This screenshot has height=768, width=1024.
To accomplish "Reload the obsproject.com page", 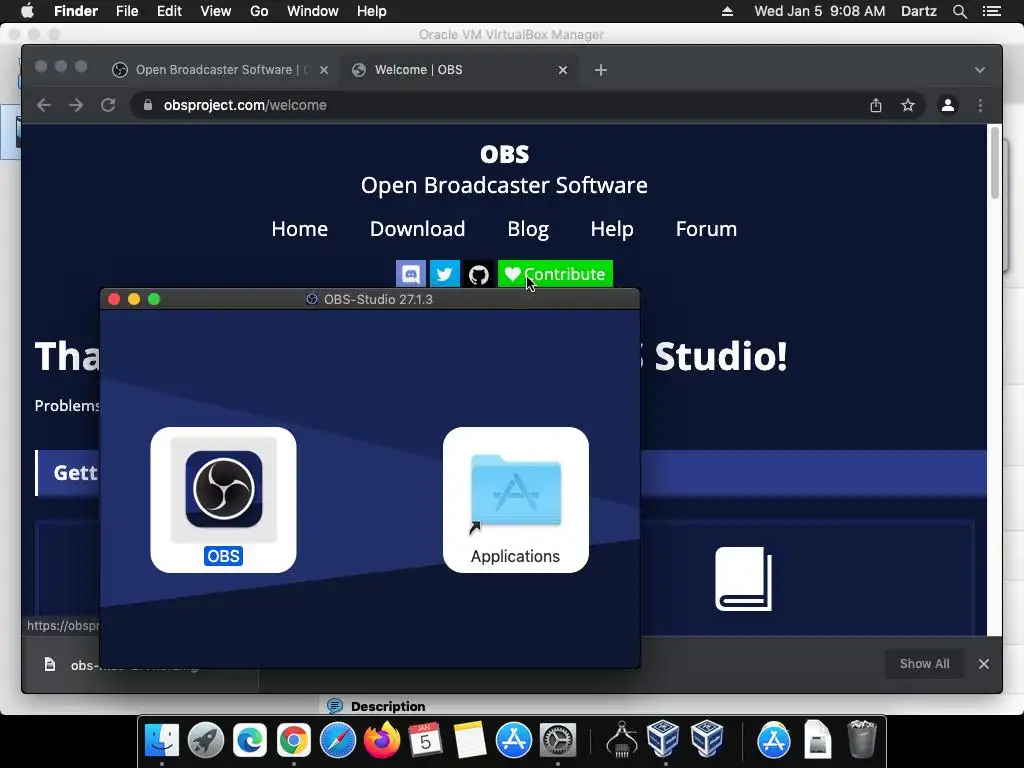I will point(108,105).
